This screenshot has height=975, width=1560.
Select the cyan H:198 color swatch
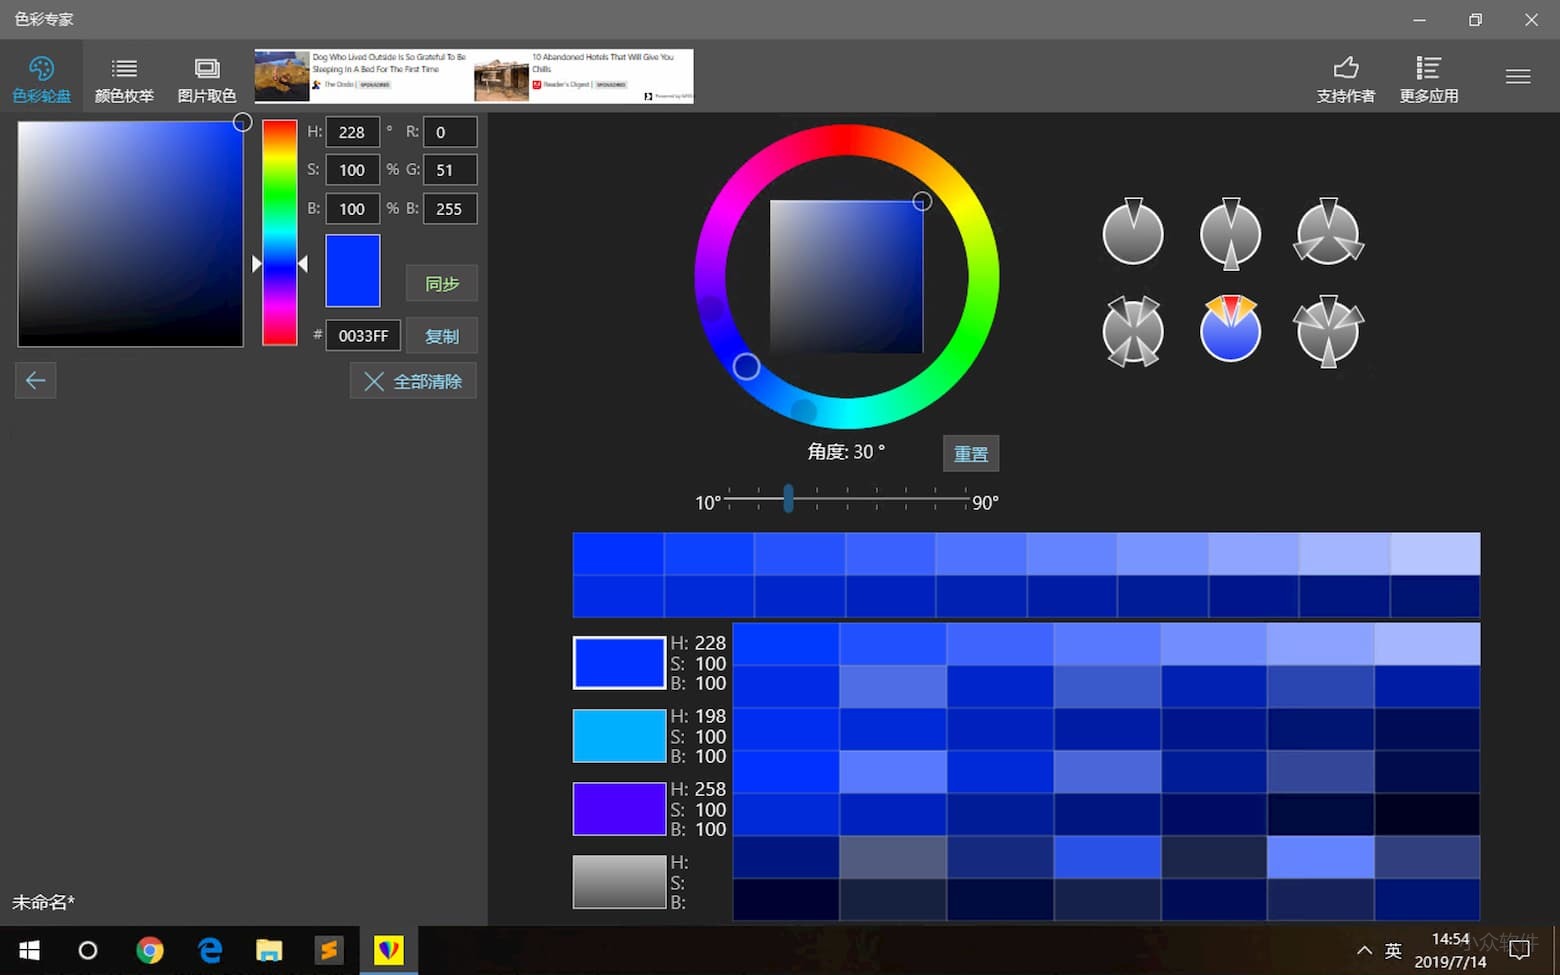click(619, 736)
